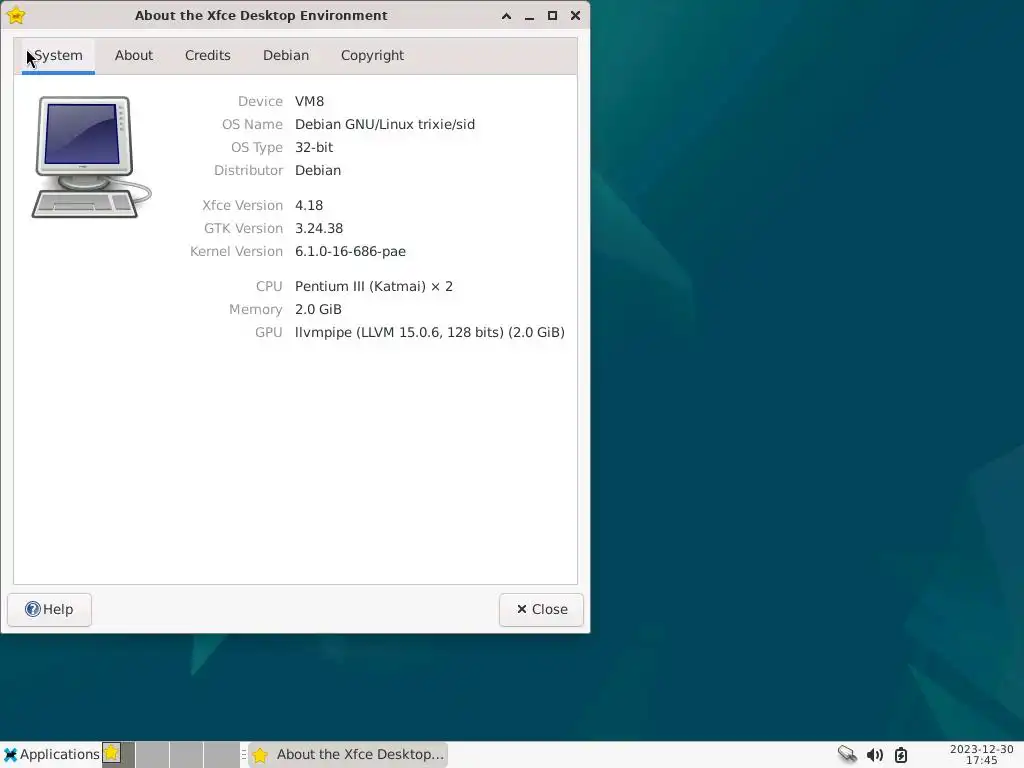The image size is (1024, 768).
Task: Click the Help button
Action: [50, 609]
